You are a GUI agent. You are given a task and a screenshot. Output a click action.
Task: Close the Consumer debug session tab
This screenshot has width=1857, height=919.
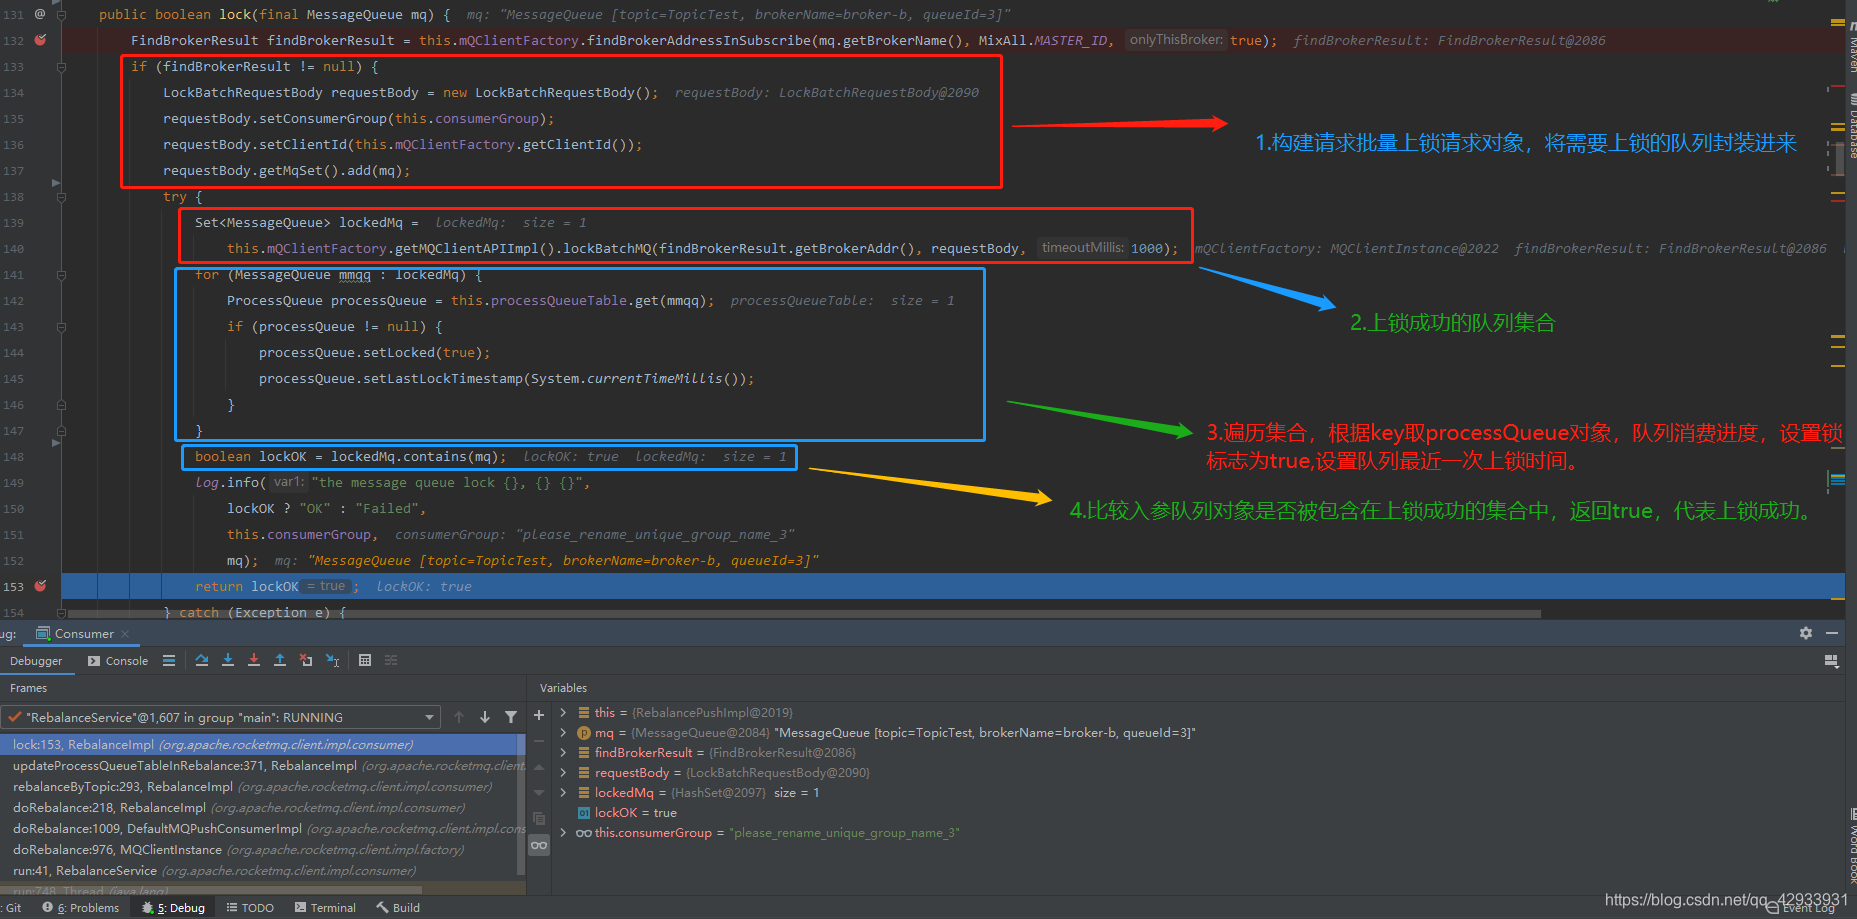[x=125, y=634]
